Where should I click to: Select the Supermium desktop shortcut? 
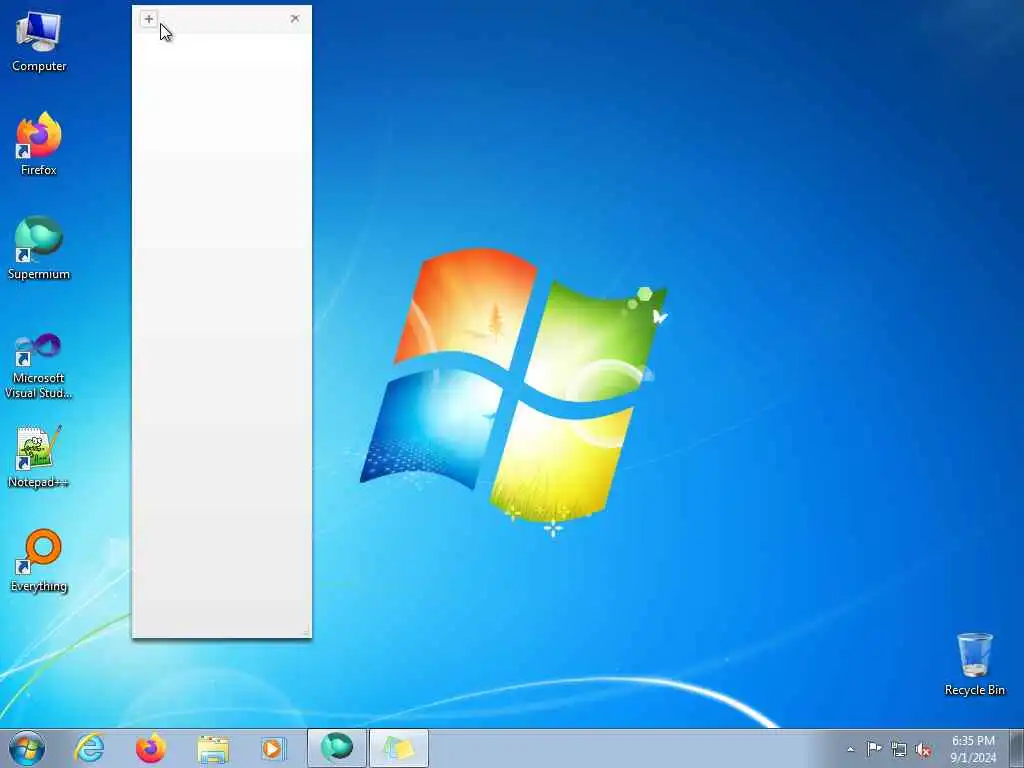click(39, 248)
